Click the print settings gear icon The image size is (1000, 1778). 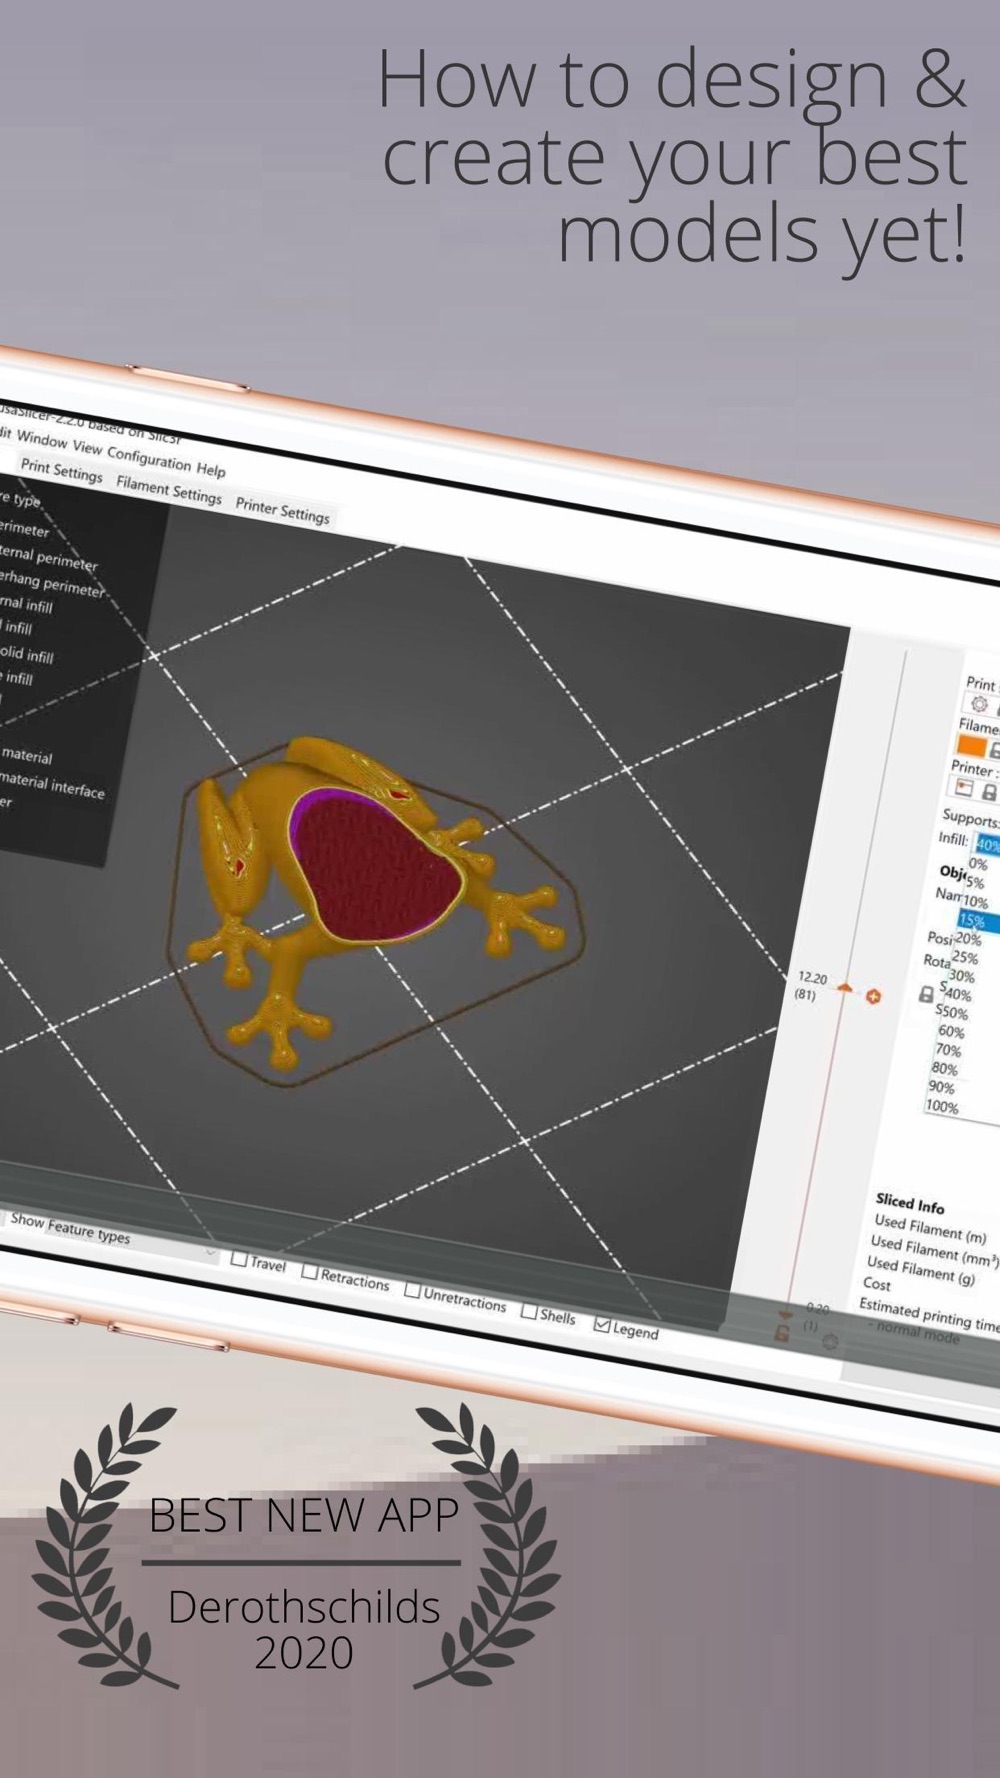point(979,704)
